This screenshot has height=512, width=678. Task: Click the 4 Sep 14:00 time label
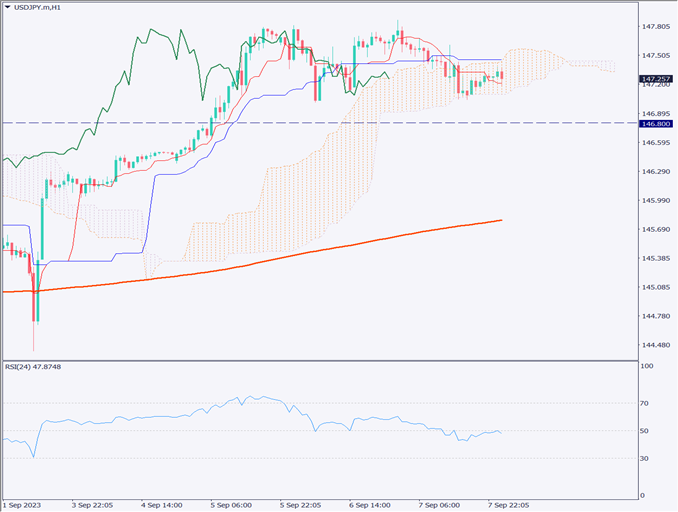click(x=162, y=505)
